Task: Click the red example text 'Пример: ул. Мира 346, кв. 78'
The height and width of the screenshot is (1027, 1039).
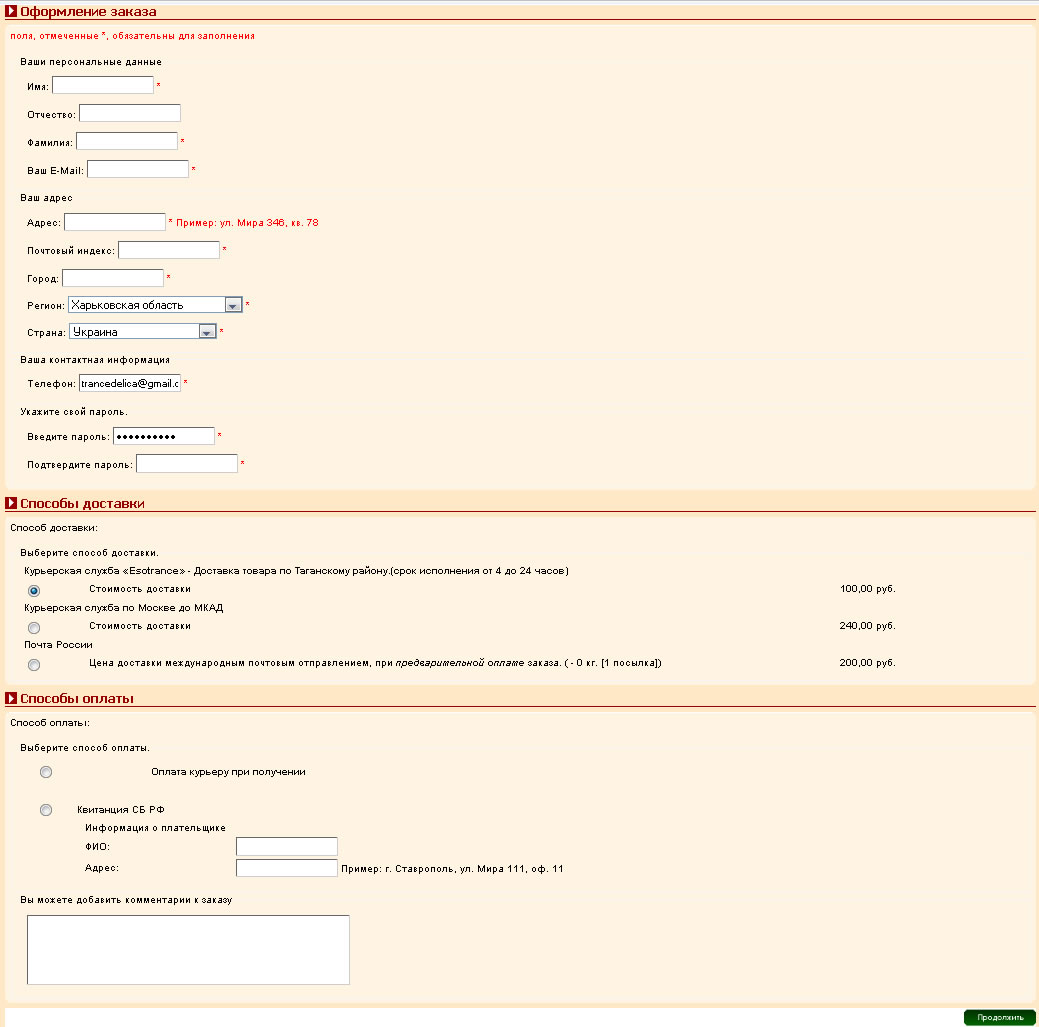Action: coord(247,223)
